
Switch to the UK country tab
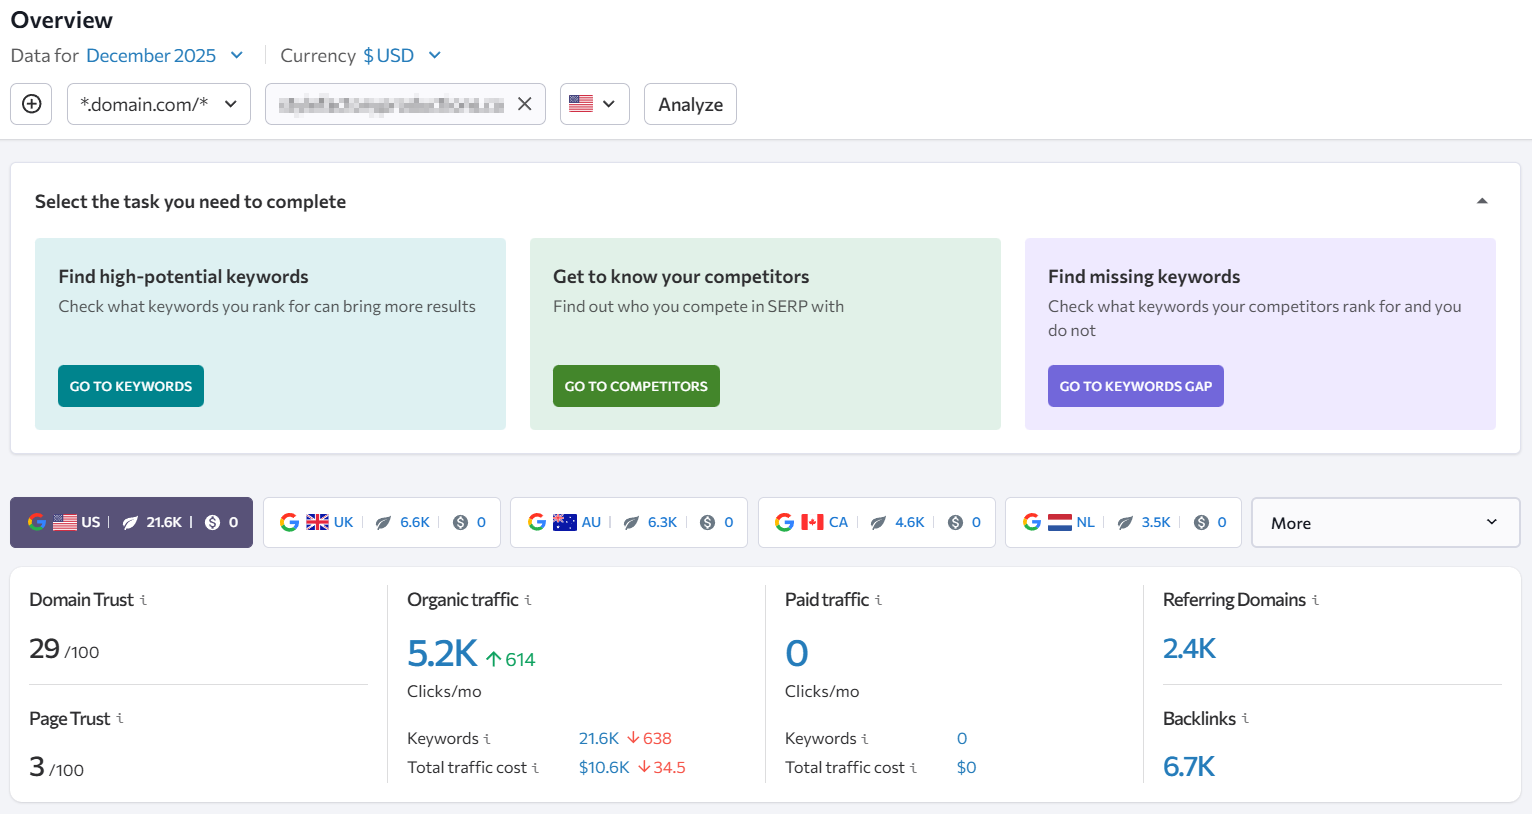click(381, 521)
